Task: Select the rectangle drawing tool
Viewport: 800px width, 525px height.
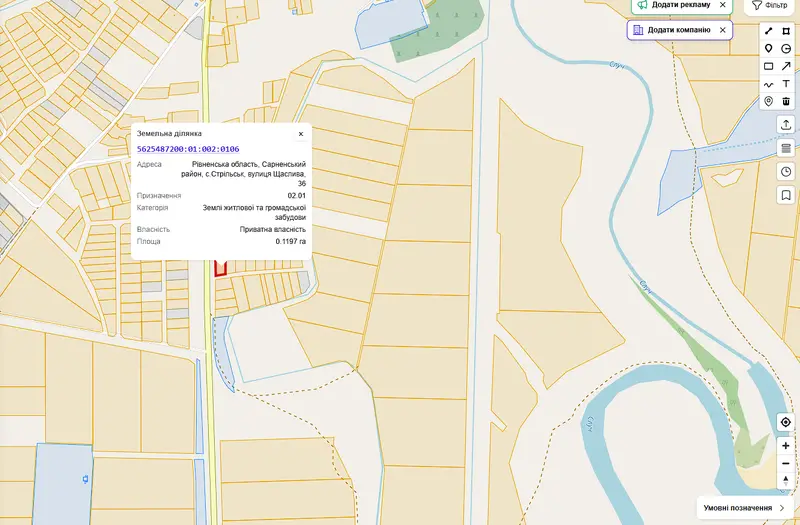Action: [x=768, y=66]
